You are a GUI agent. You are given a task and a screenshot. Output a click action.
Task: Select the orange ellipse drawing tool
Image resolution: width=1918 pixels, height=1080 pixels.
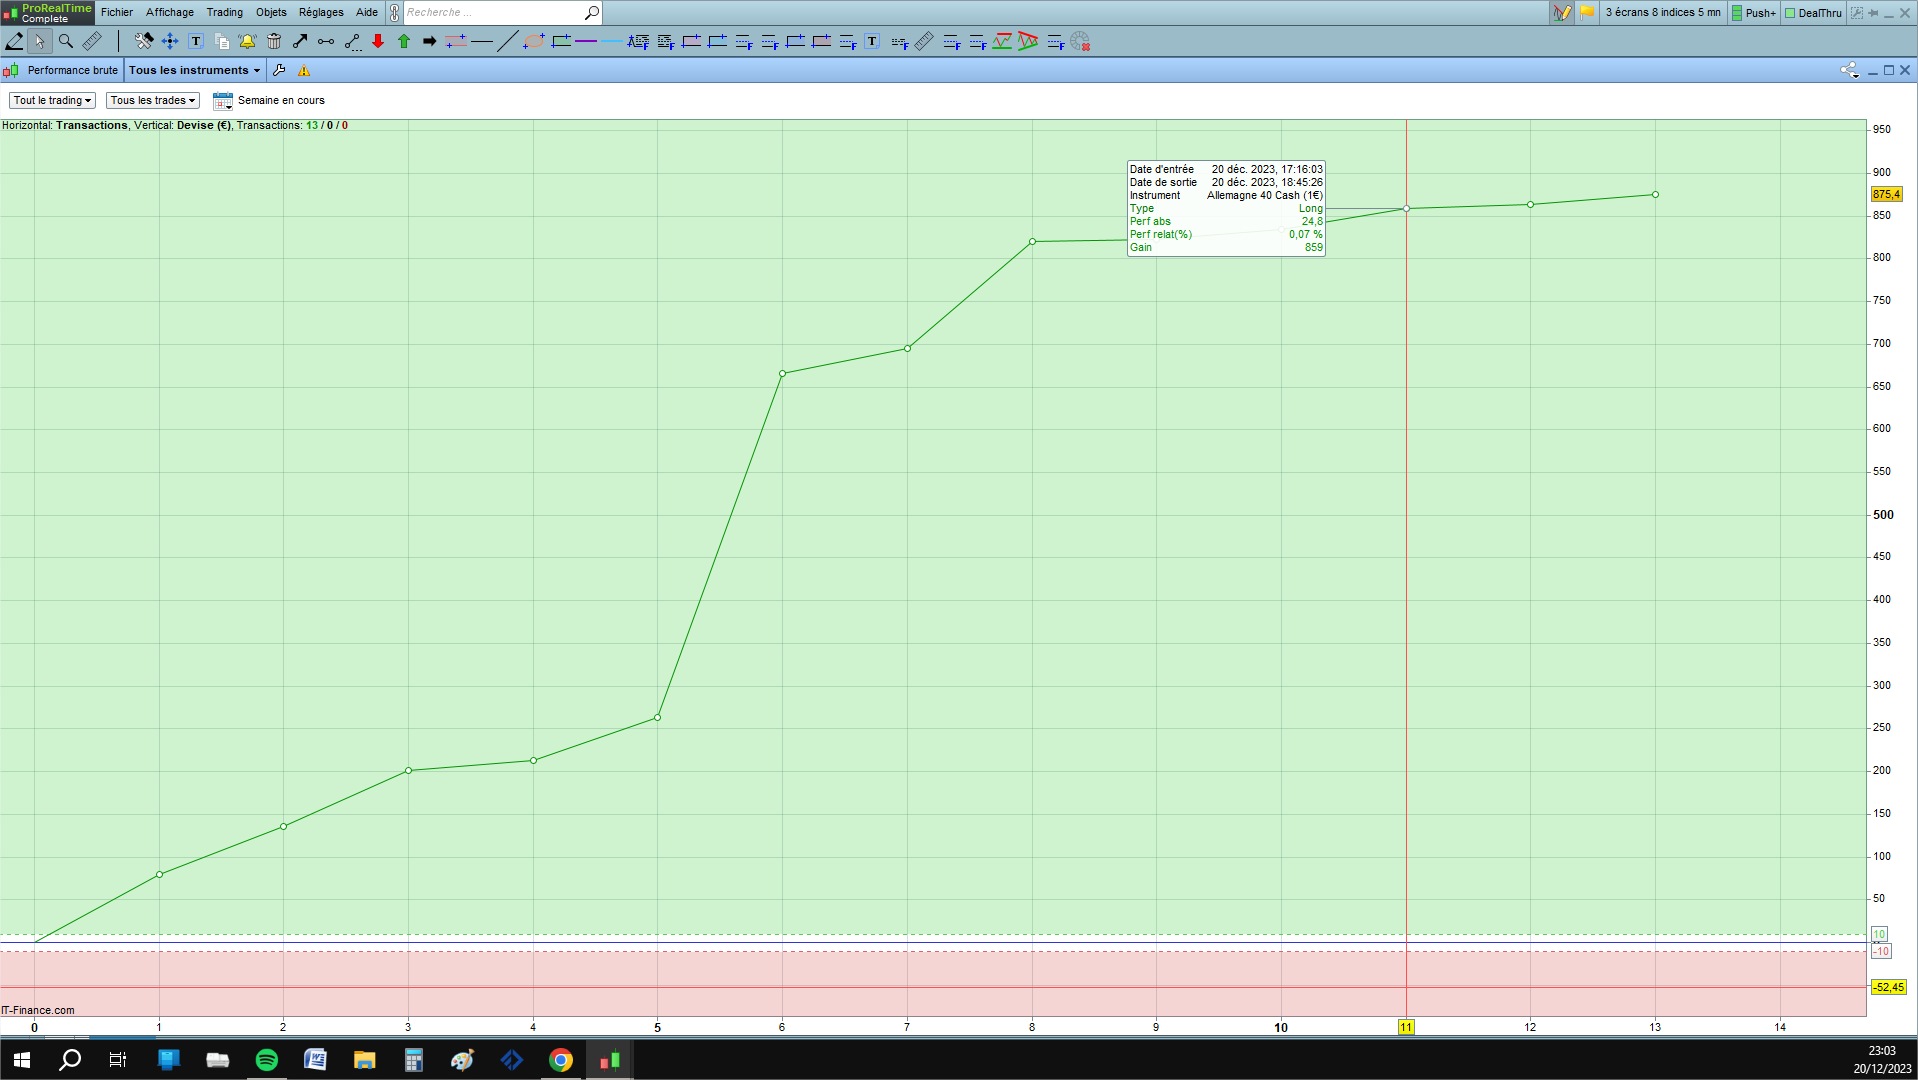[534, 41]
